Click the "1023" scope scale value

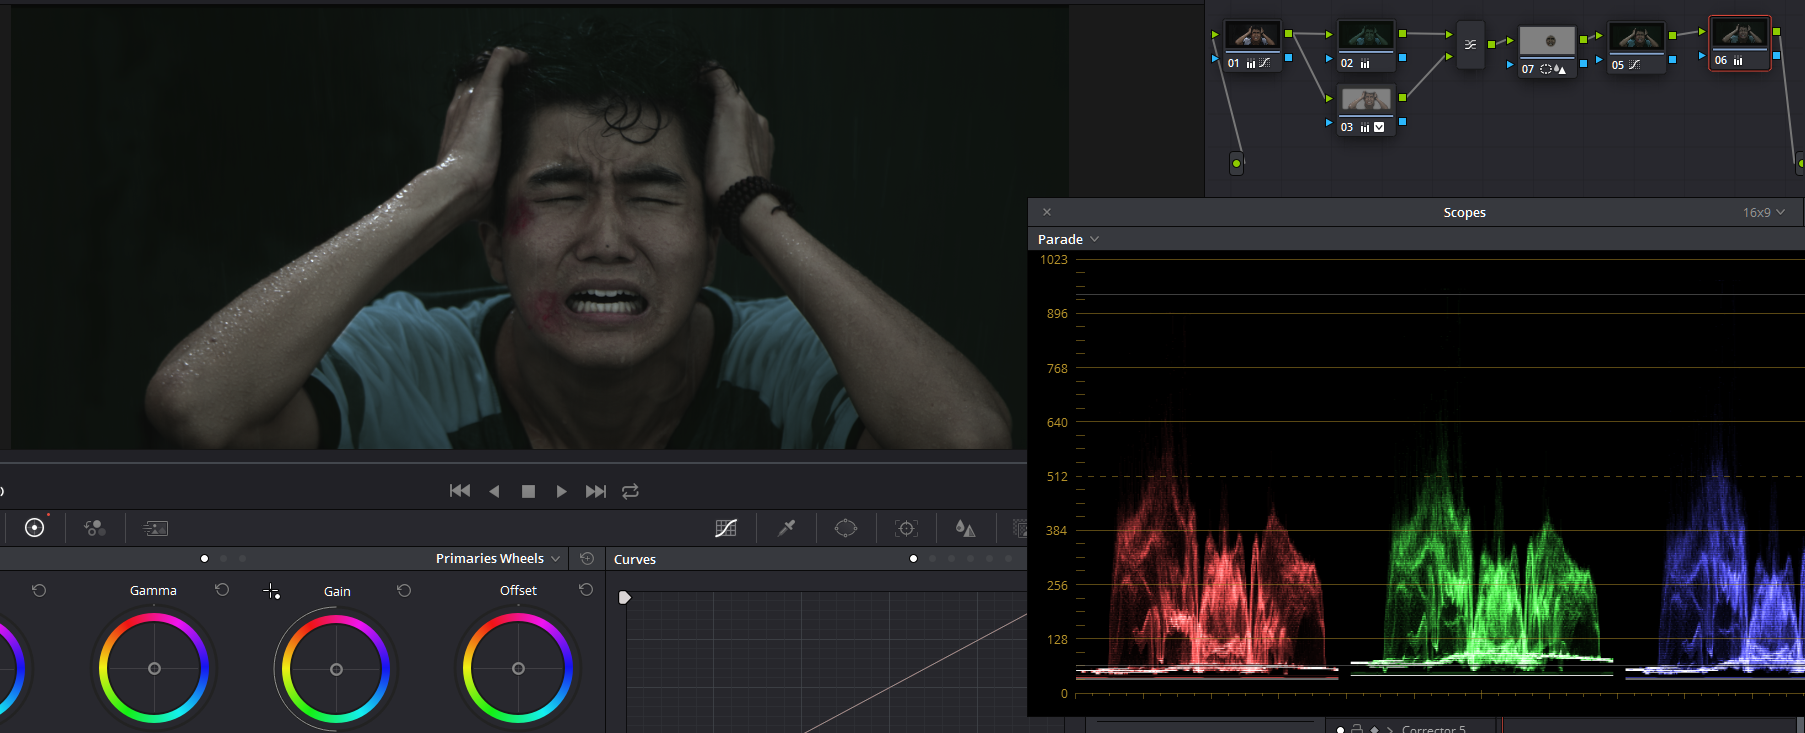coord(1054,260)
